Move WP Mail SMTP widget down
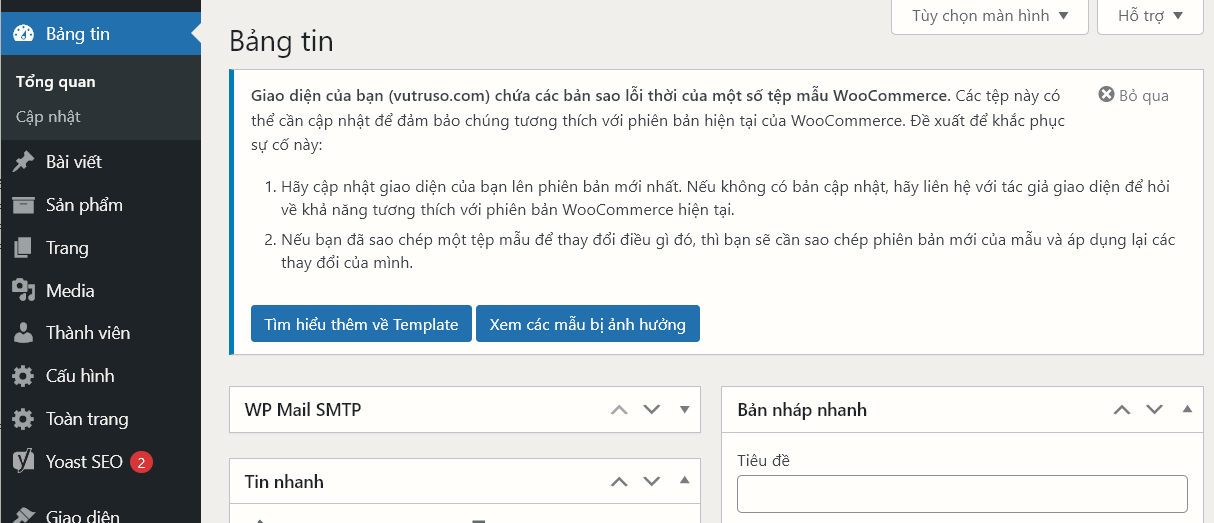This screenshot has width=1214, height=523. pos(652,409)
